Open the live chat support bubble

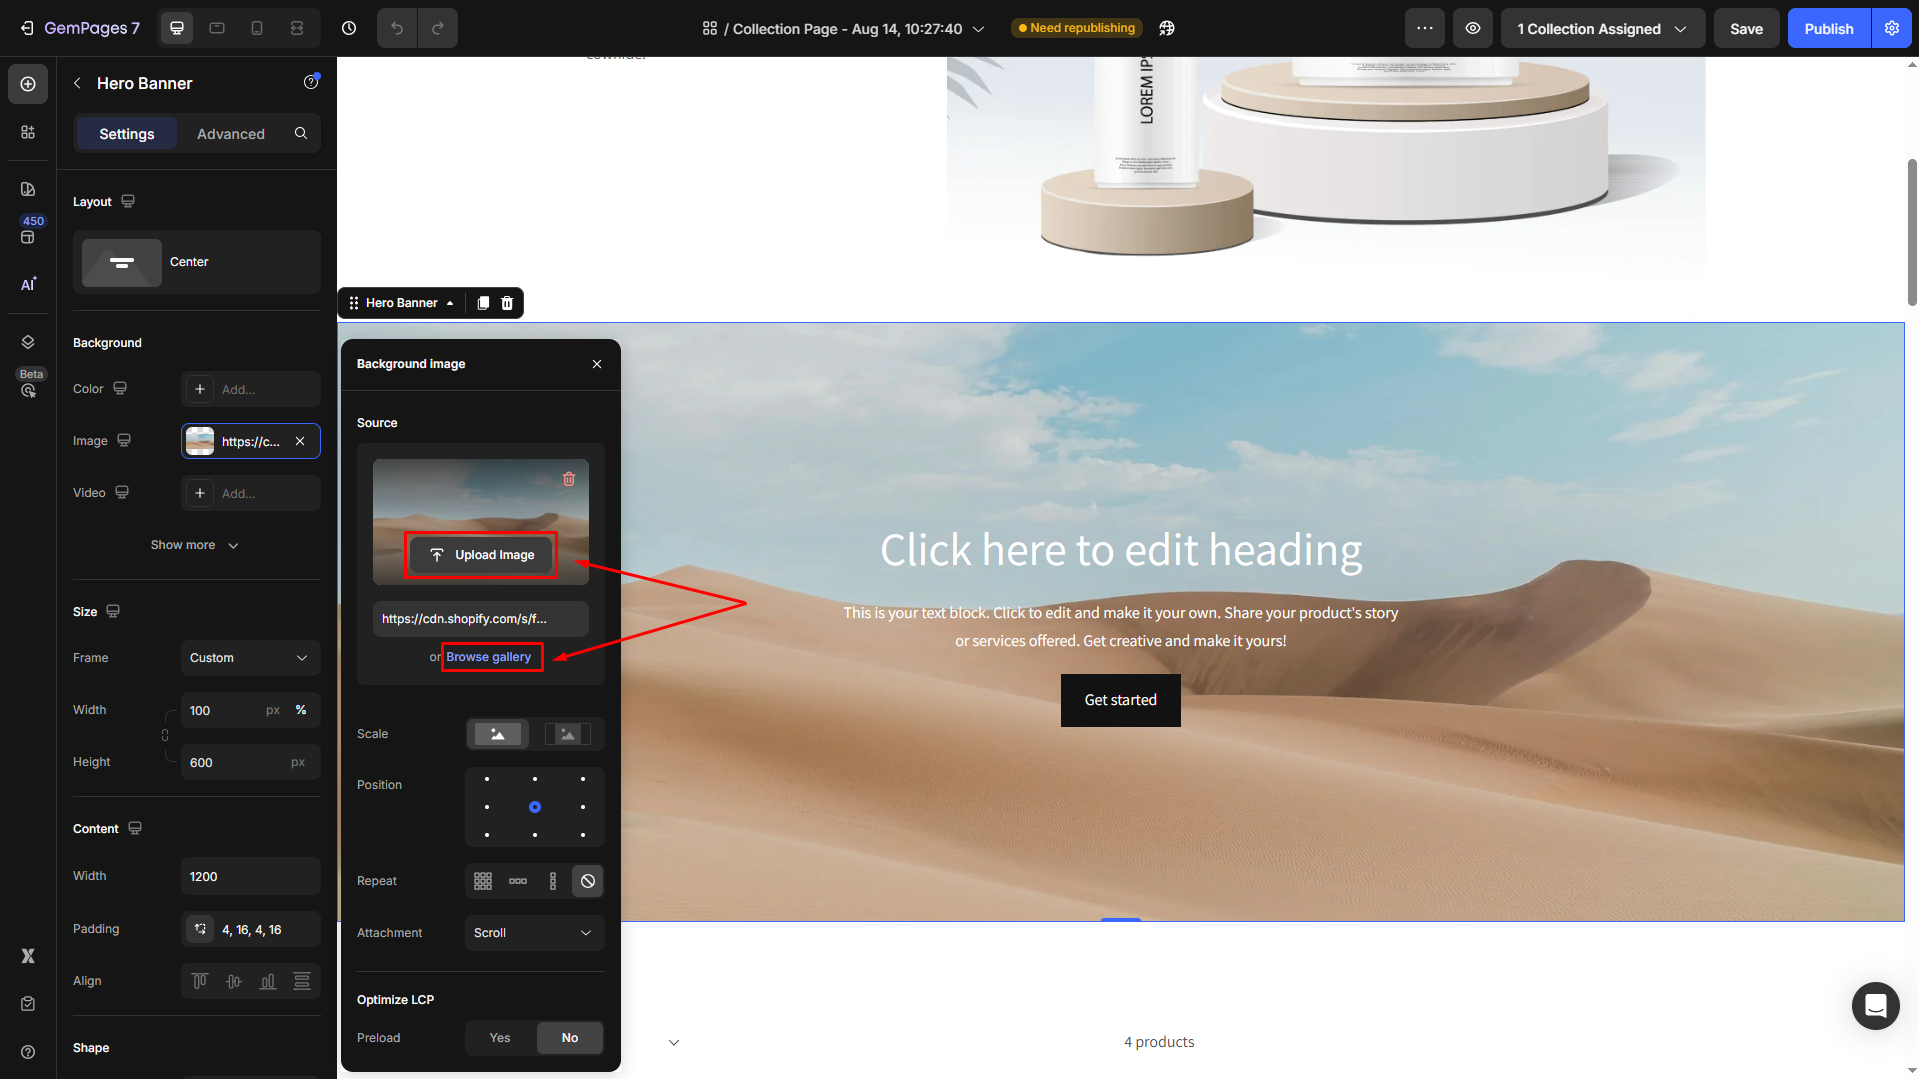1875,1005
